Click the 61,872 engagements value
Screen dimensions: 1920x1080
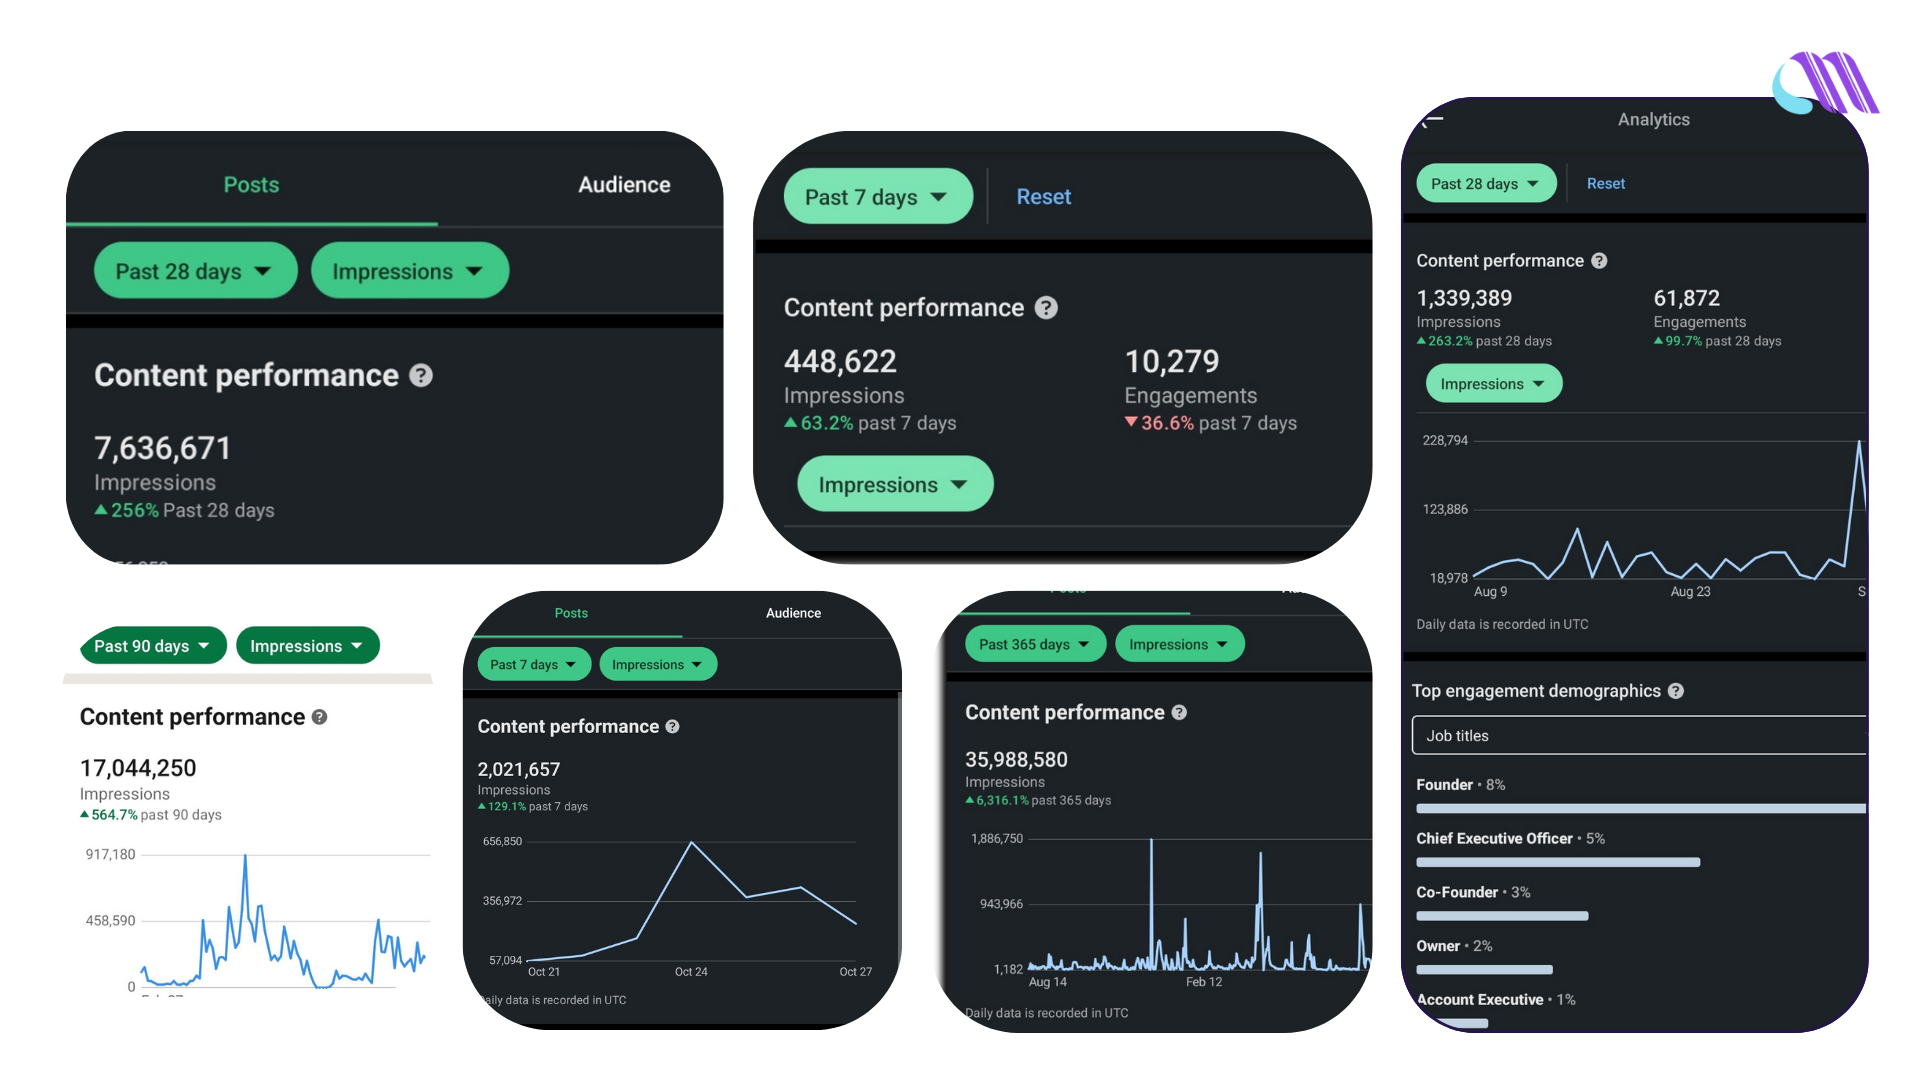[1686, 298]
